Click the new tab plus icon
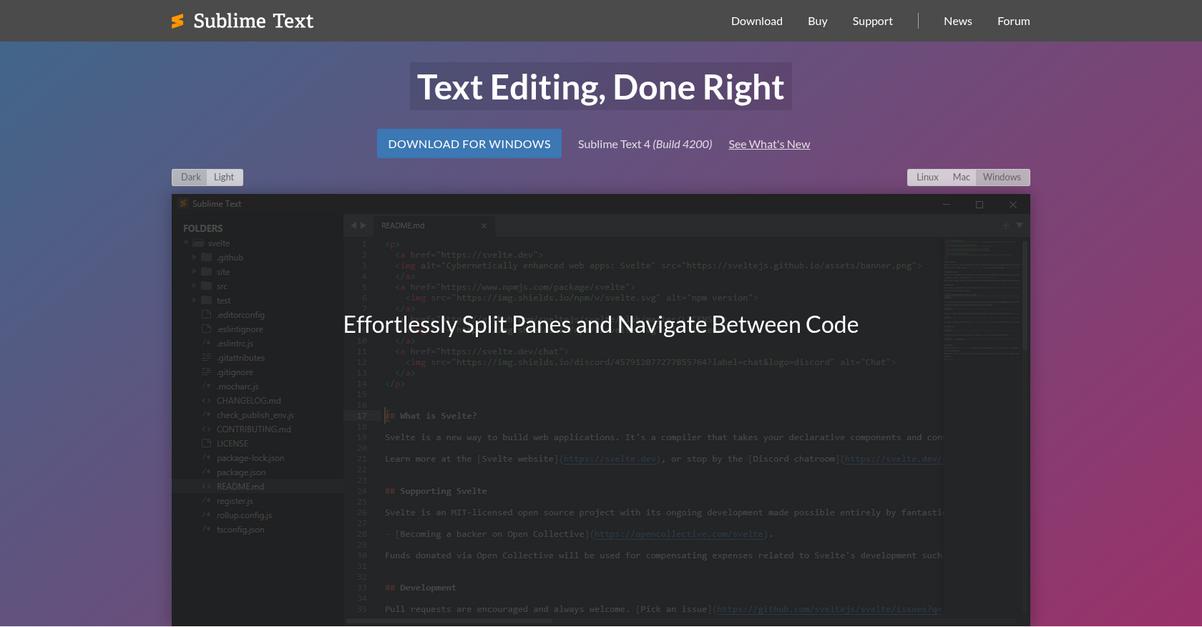Viewport: 1202px width, 627px height. tap(1006, 226)
